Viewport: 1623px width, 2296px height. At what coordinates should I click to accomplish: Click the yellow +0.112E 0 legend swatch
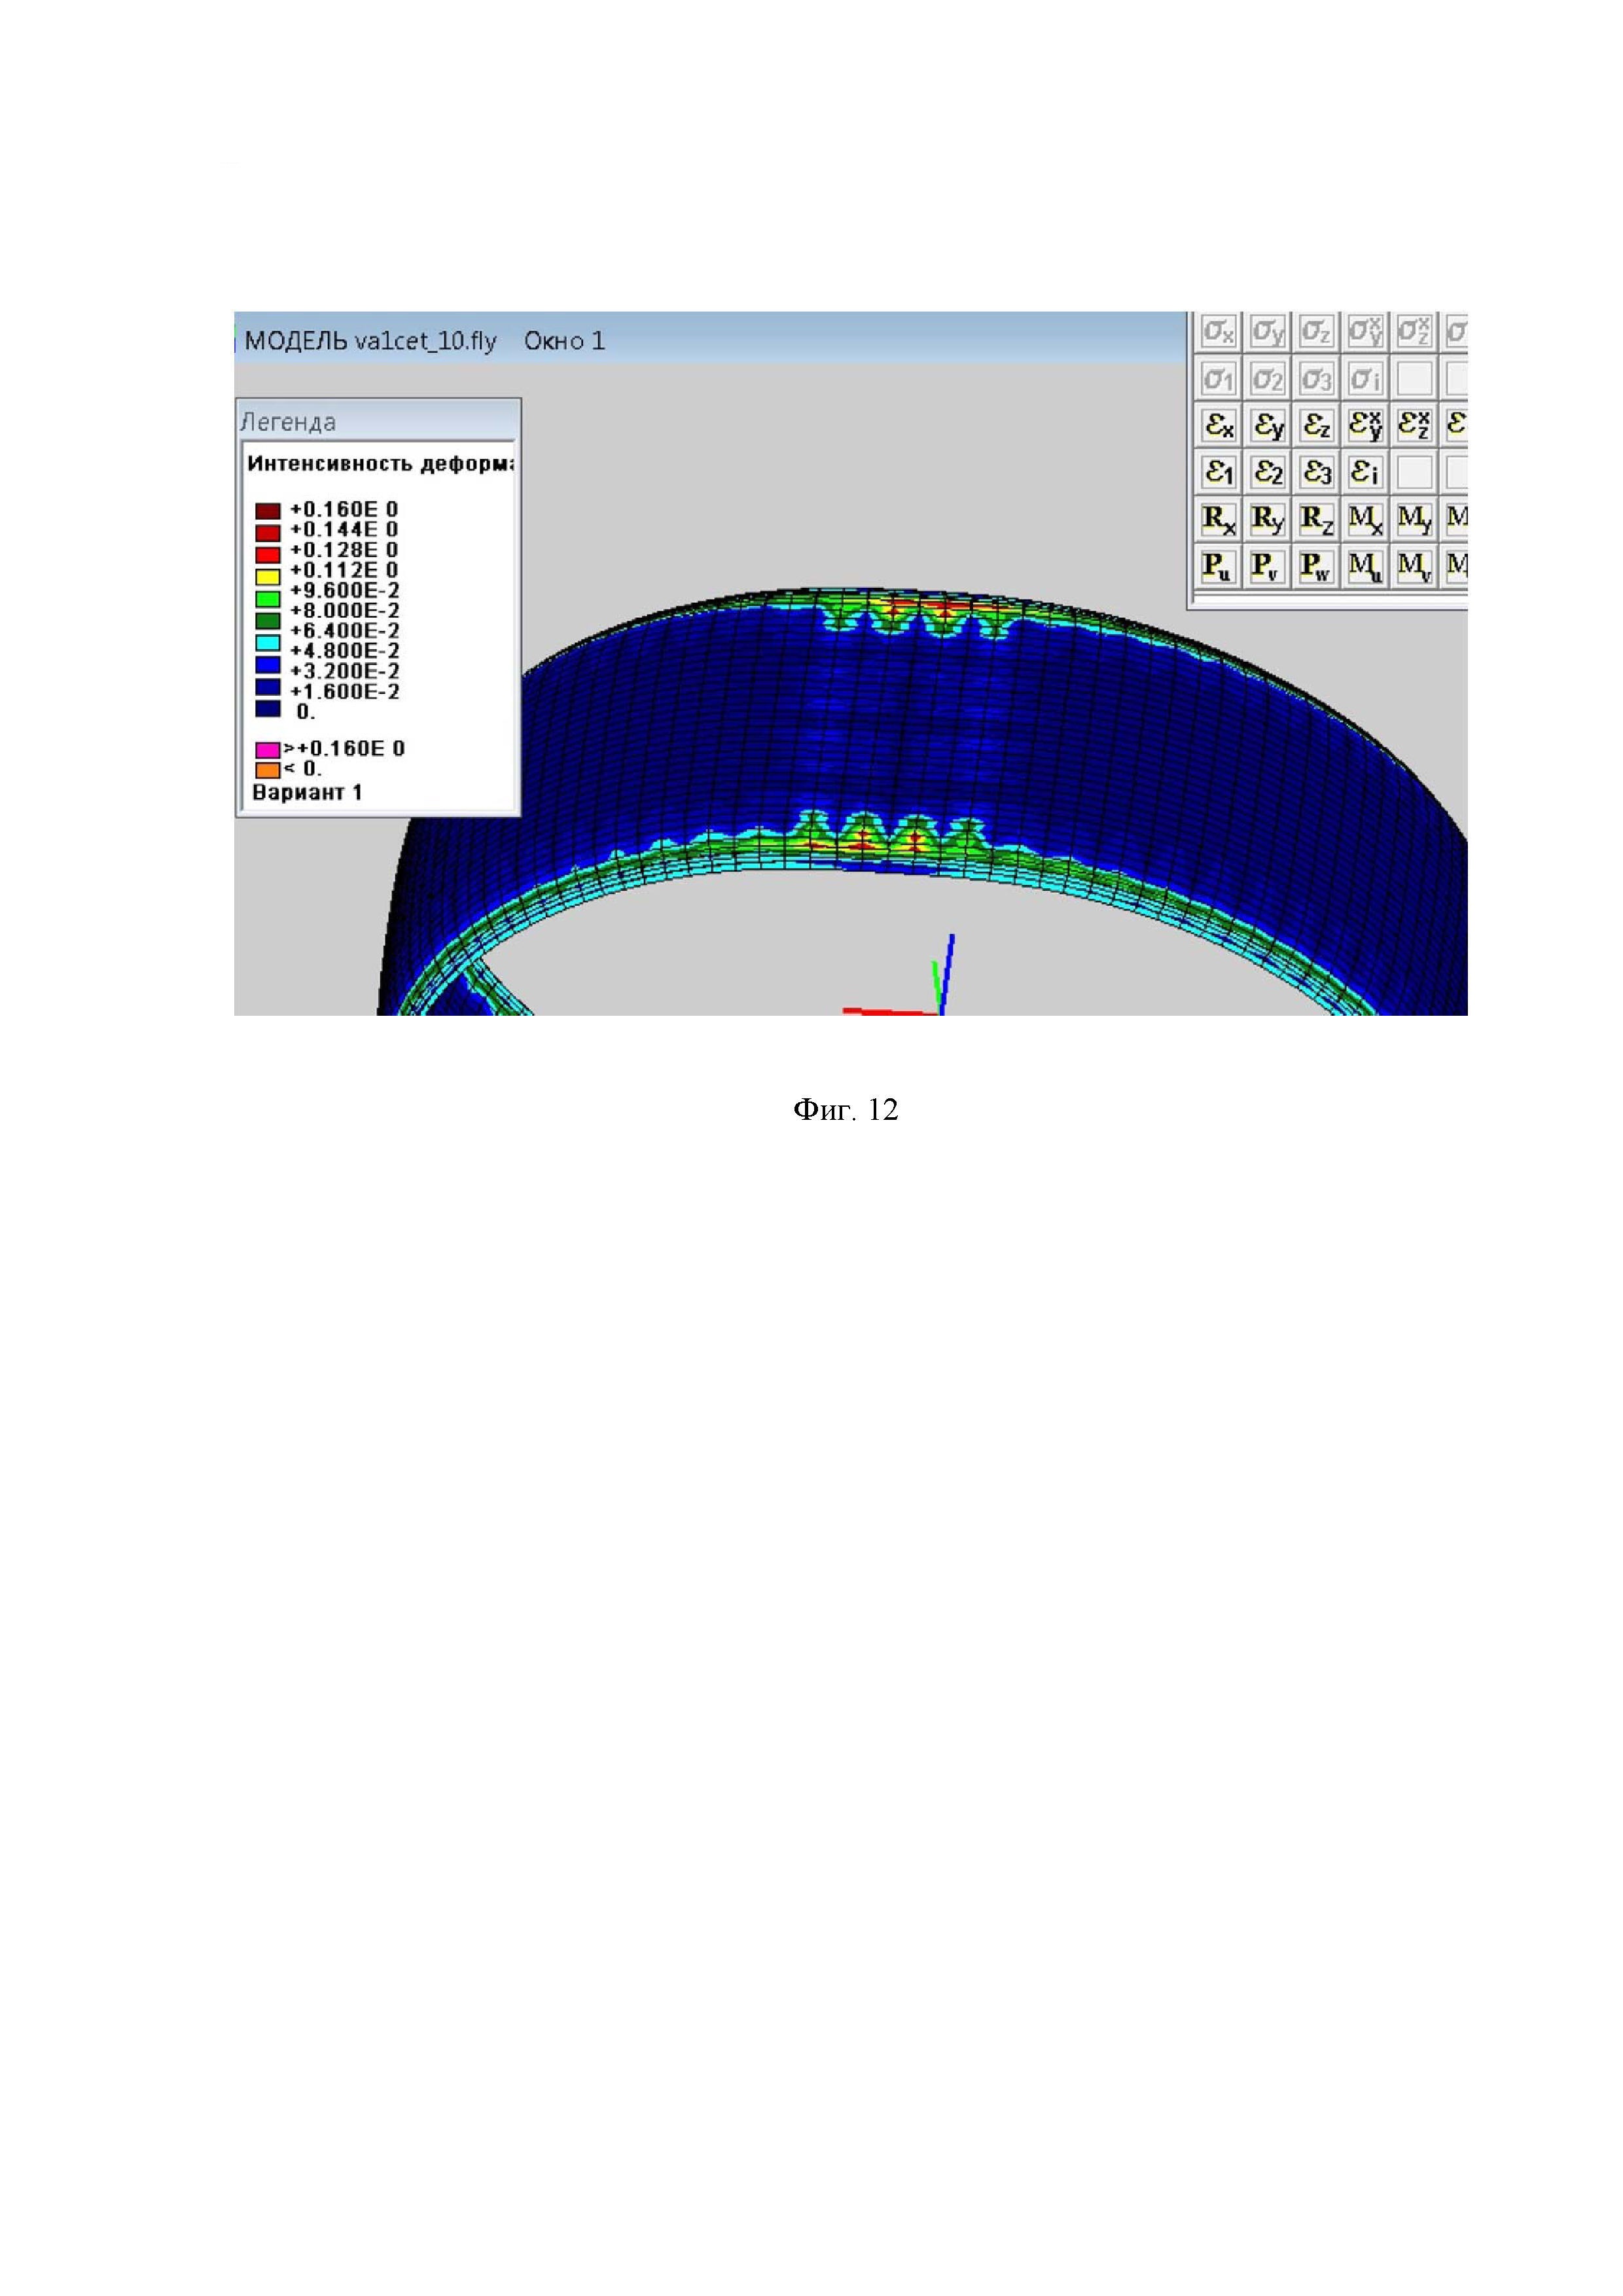[267, 577]
